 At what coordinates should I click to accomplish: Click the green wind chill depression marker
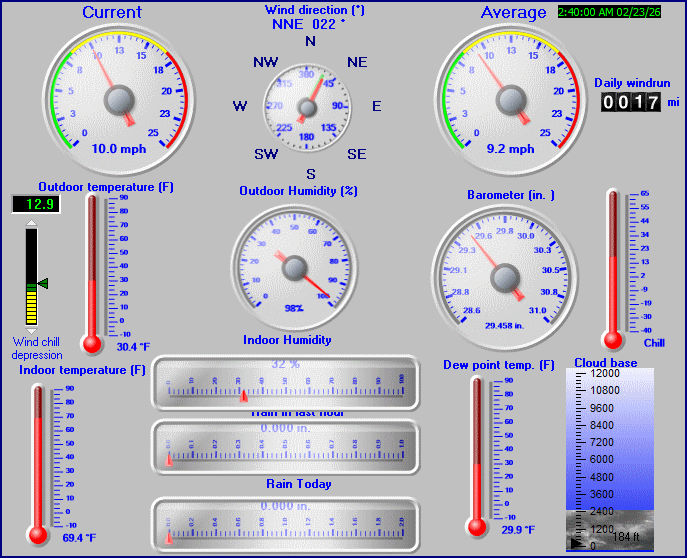(42, 284)
